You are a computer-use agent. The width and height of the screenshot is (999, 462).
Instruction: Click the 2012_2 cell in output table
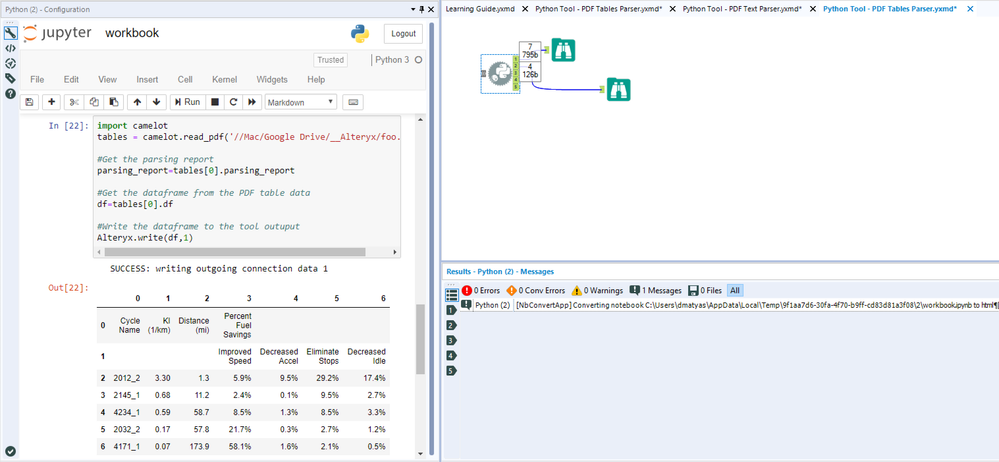[x=127, y=378]
